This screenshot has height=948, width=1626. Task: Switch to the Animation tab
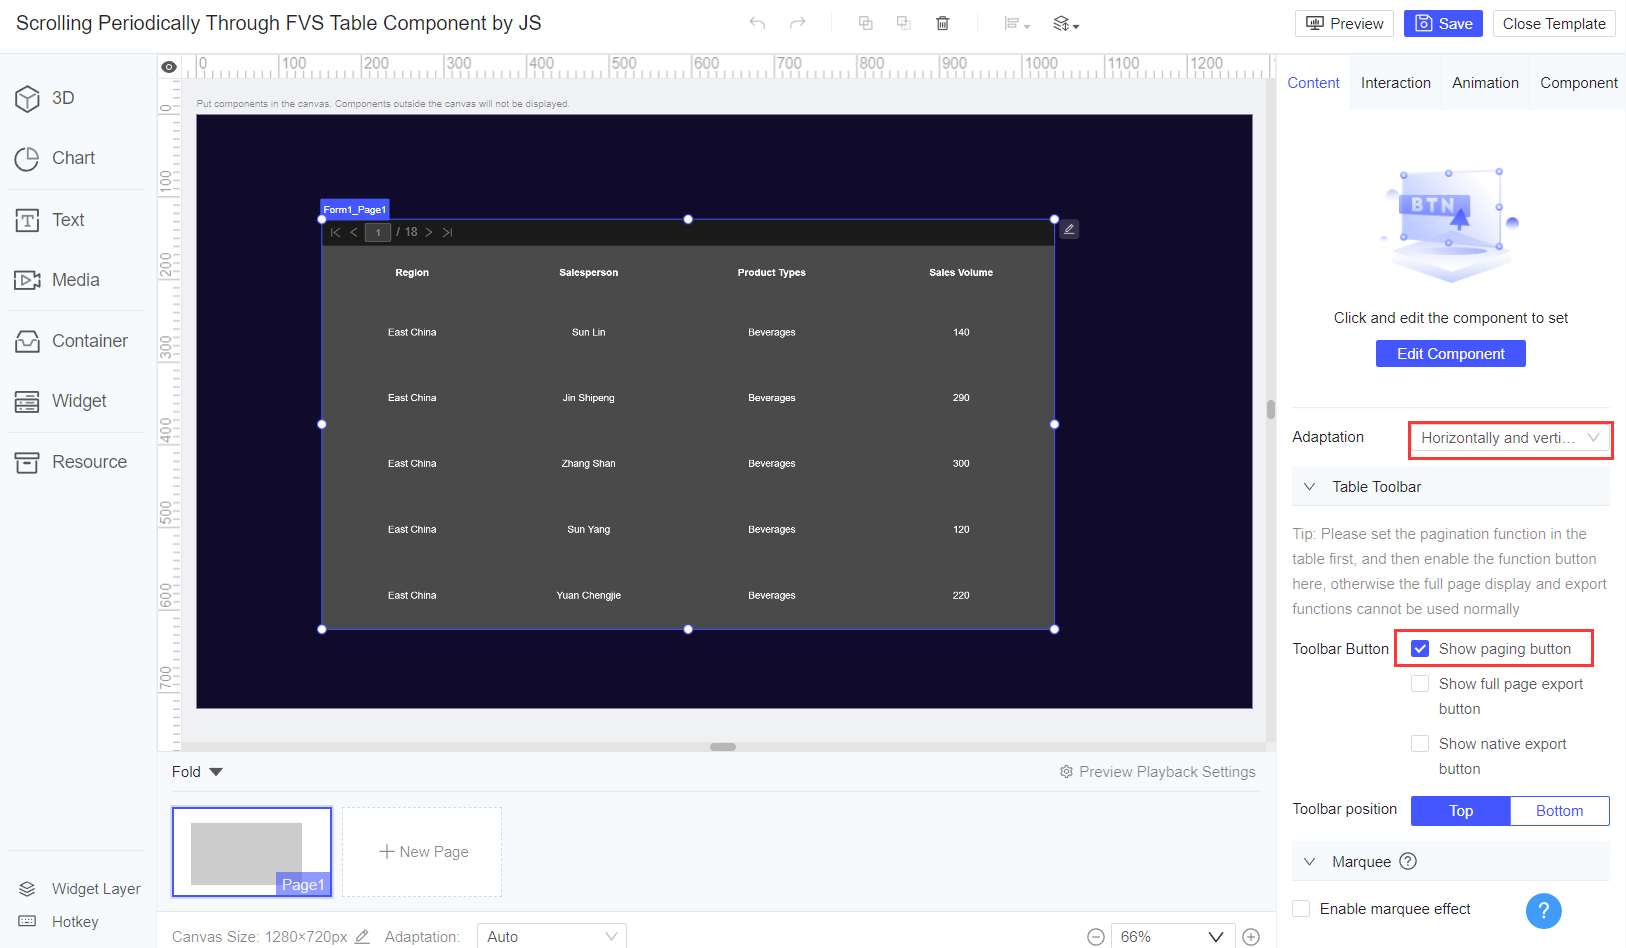(x=1485, y=83)
